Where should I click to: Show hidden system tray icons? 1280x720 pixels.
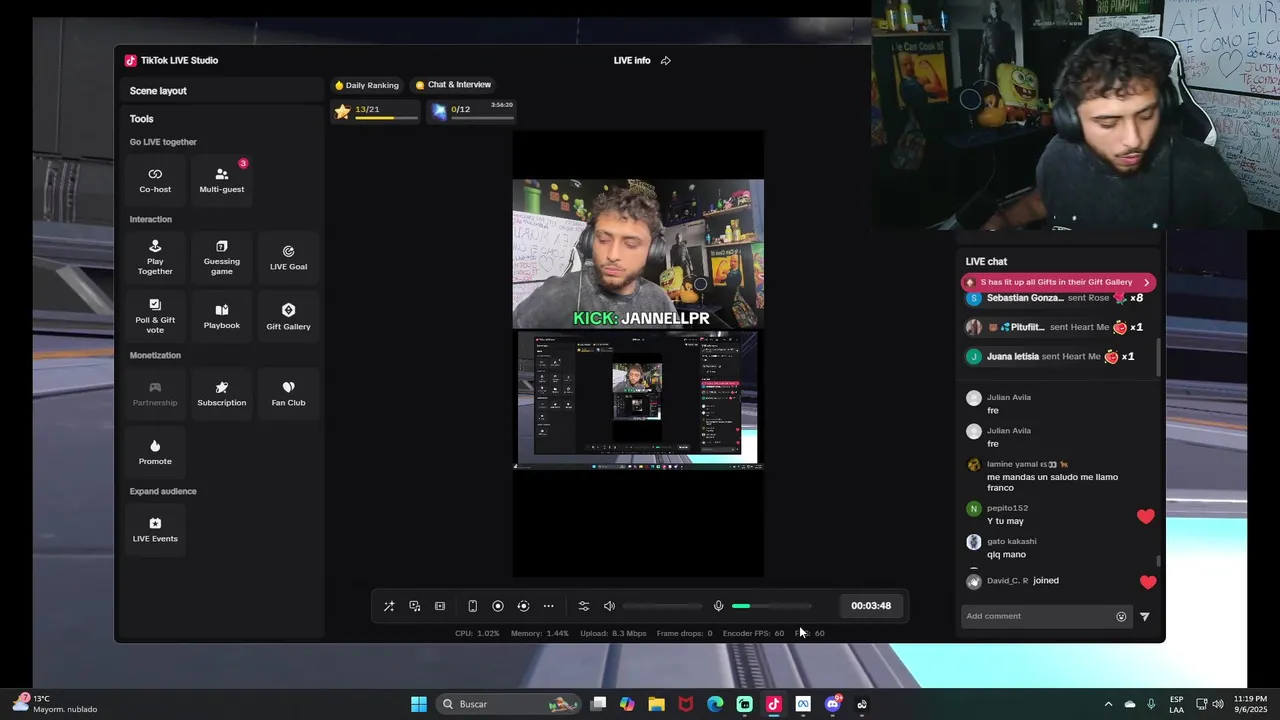click(1108, 704)
